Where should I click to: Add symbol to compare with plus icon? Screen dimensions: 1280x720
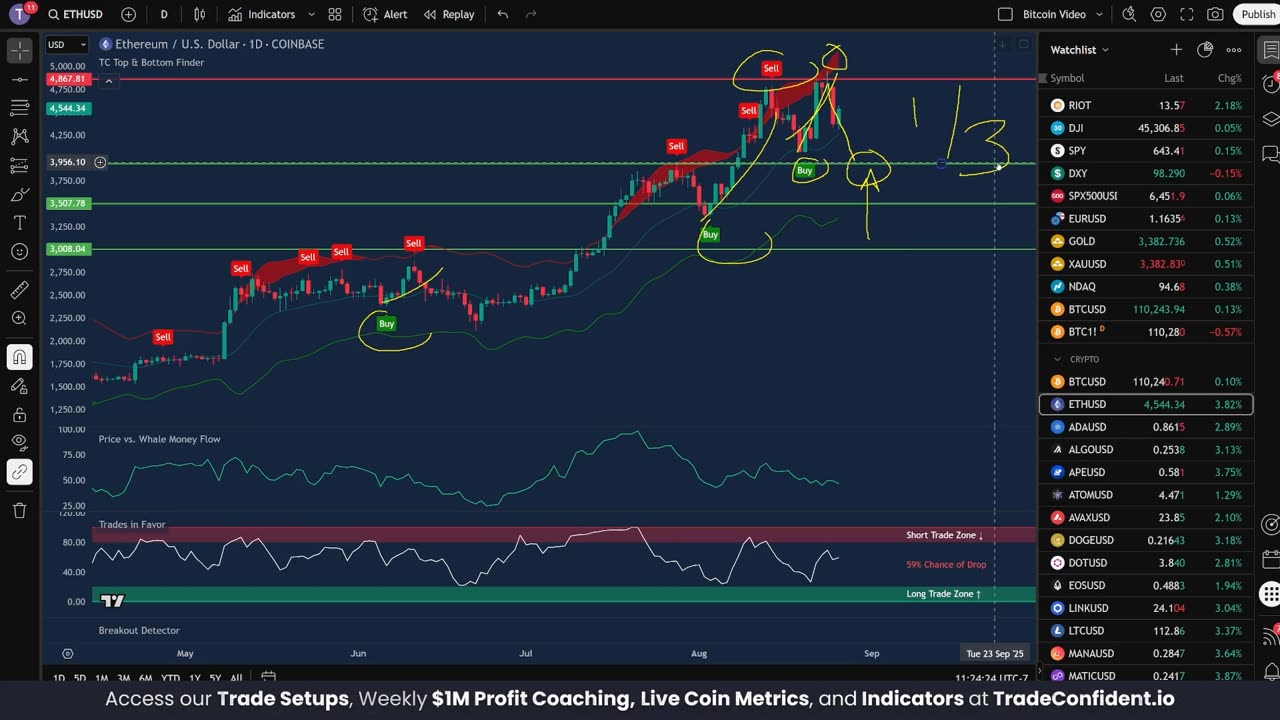[x=128, y=14]
